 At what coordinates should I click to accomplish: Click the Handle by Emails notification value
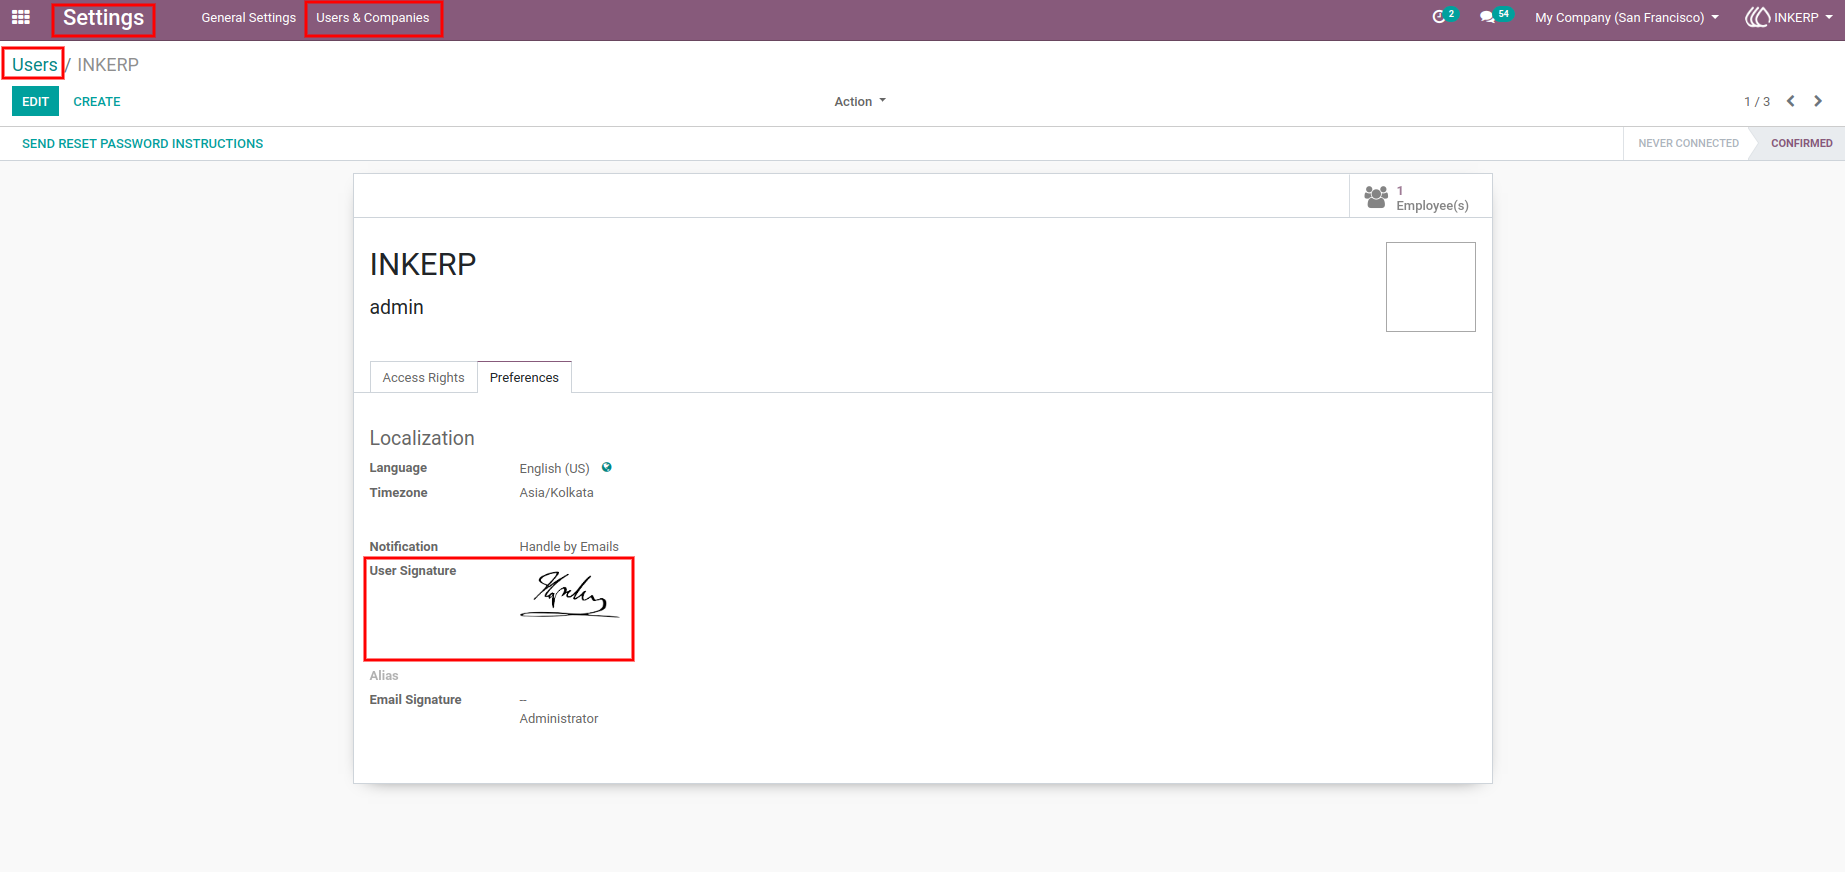tap(569, 546)
